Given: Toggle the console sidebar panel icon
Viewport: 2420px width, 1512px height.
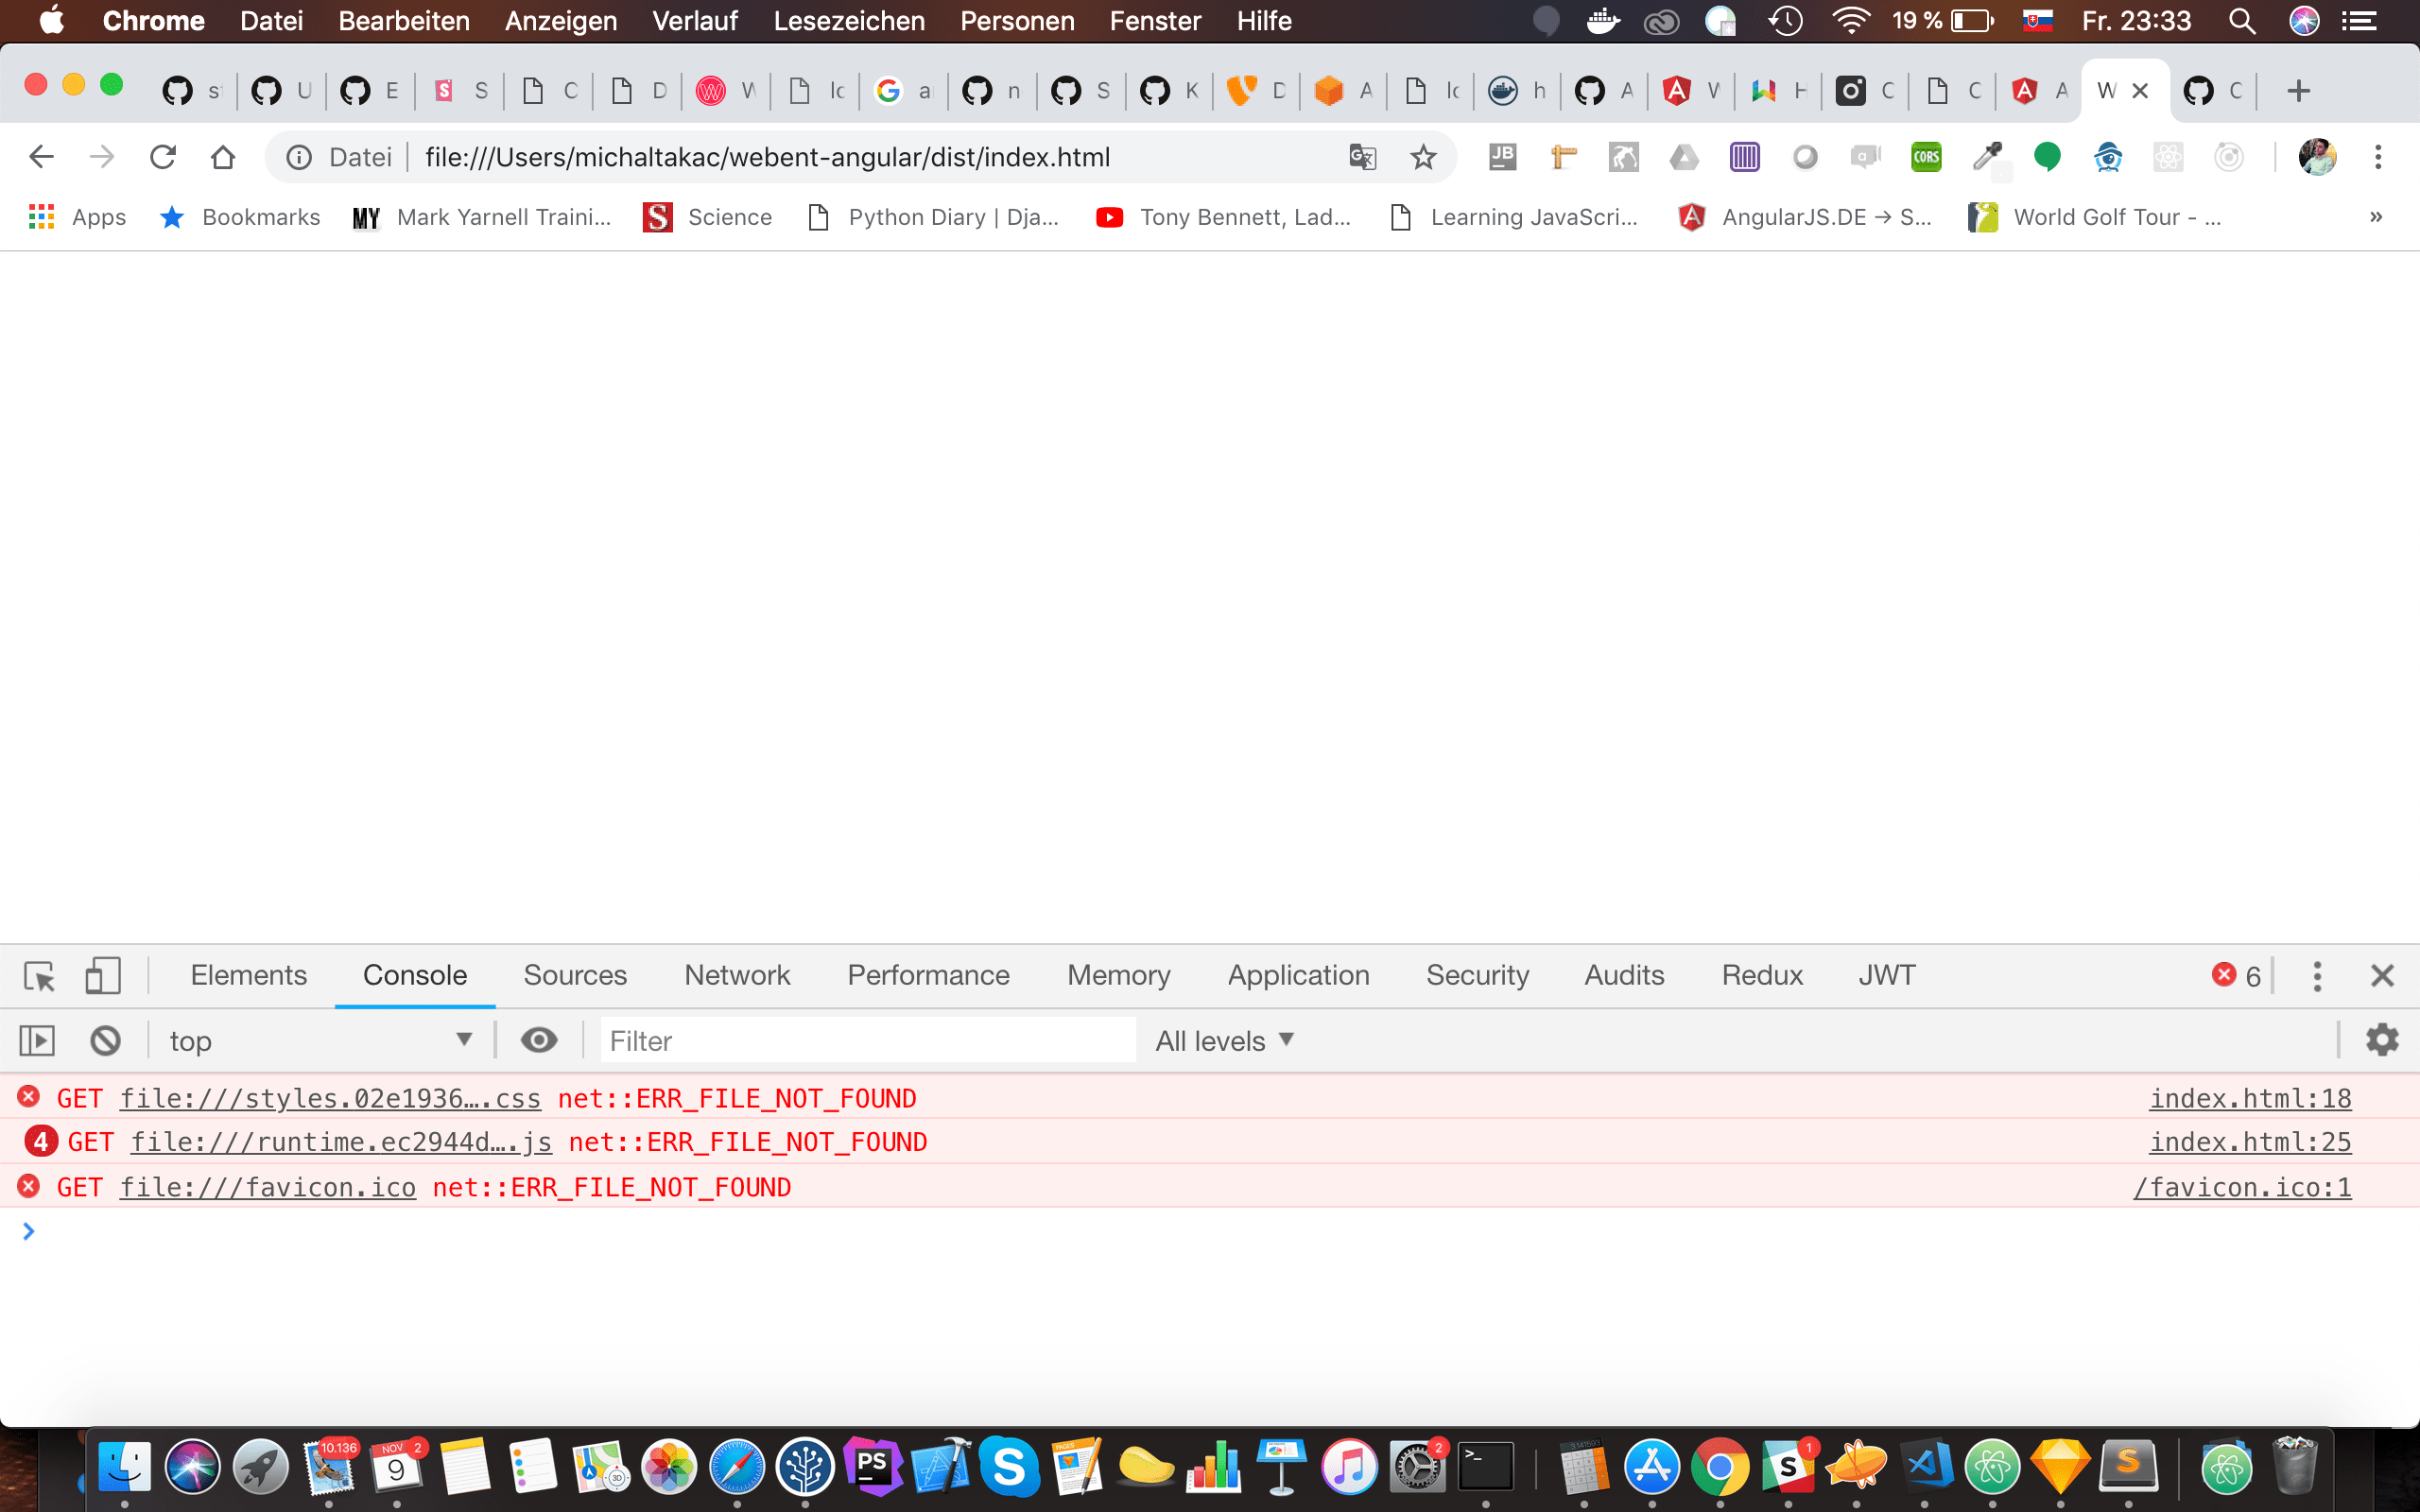Looking at the screenshot, I should (x=37, y=1041).
